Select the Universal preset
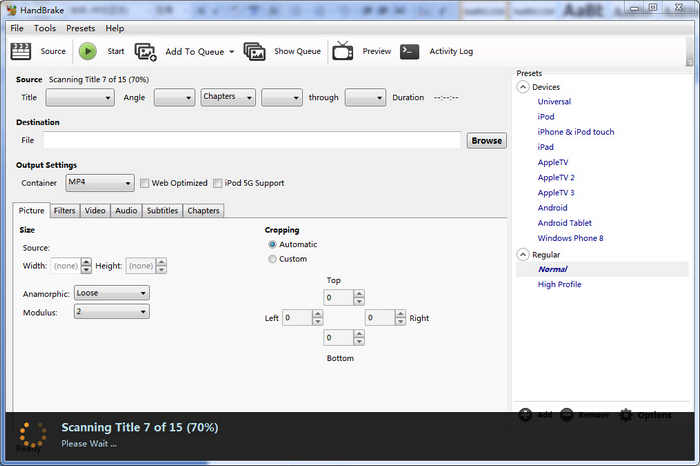Screen dimensions: 700x466 (554, 101)
